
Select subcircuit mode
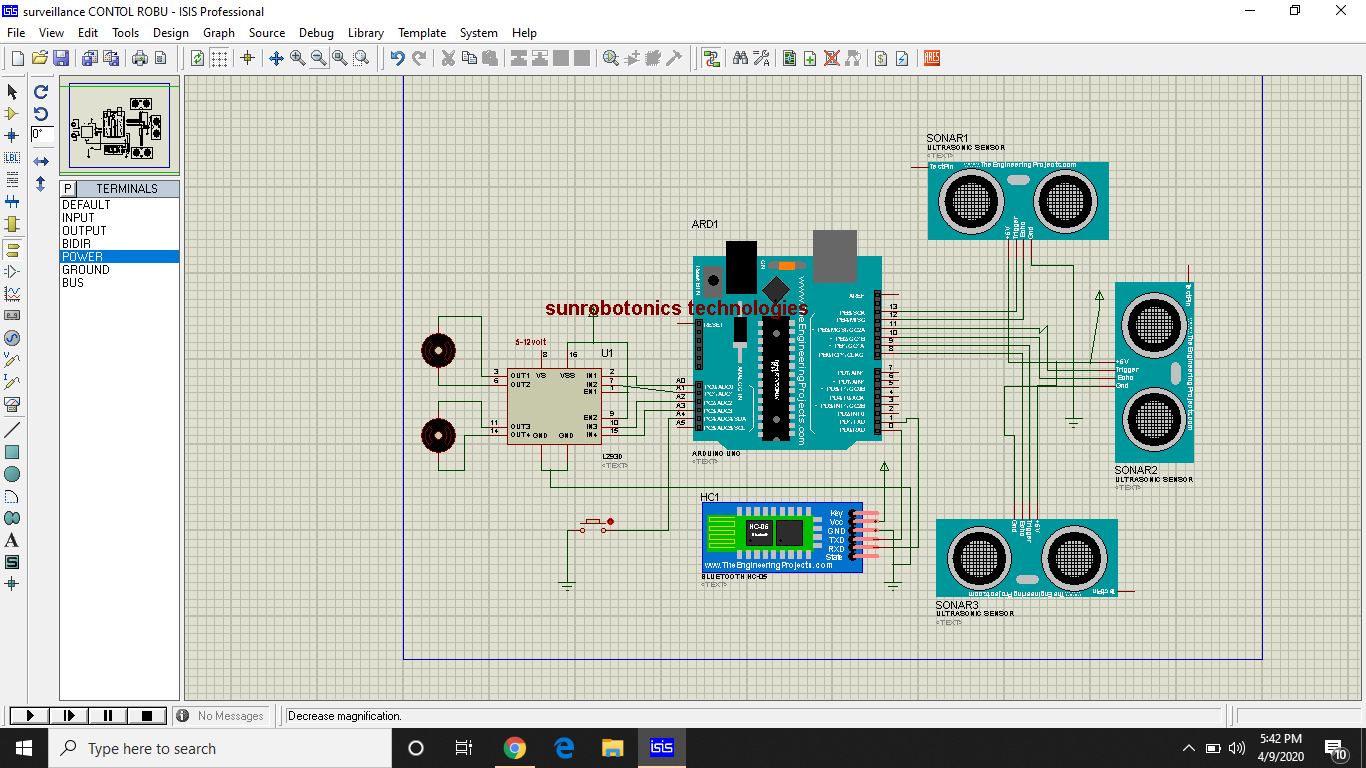(x=12, y=224)
